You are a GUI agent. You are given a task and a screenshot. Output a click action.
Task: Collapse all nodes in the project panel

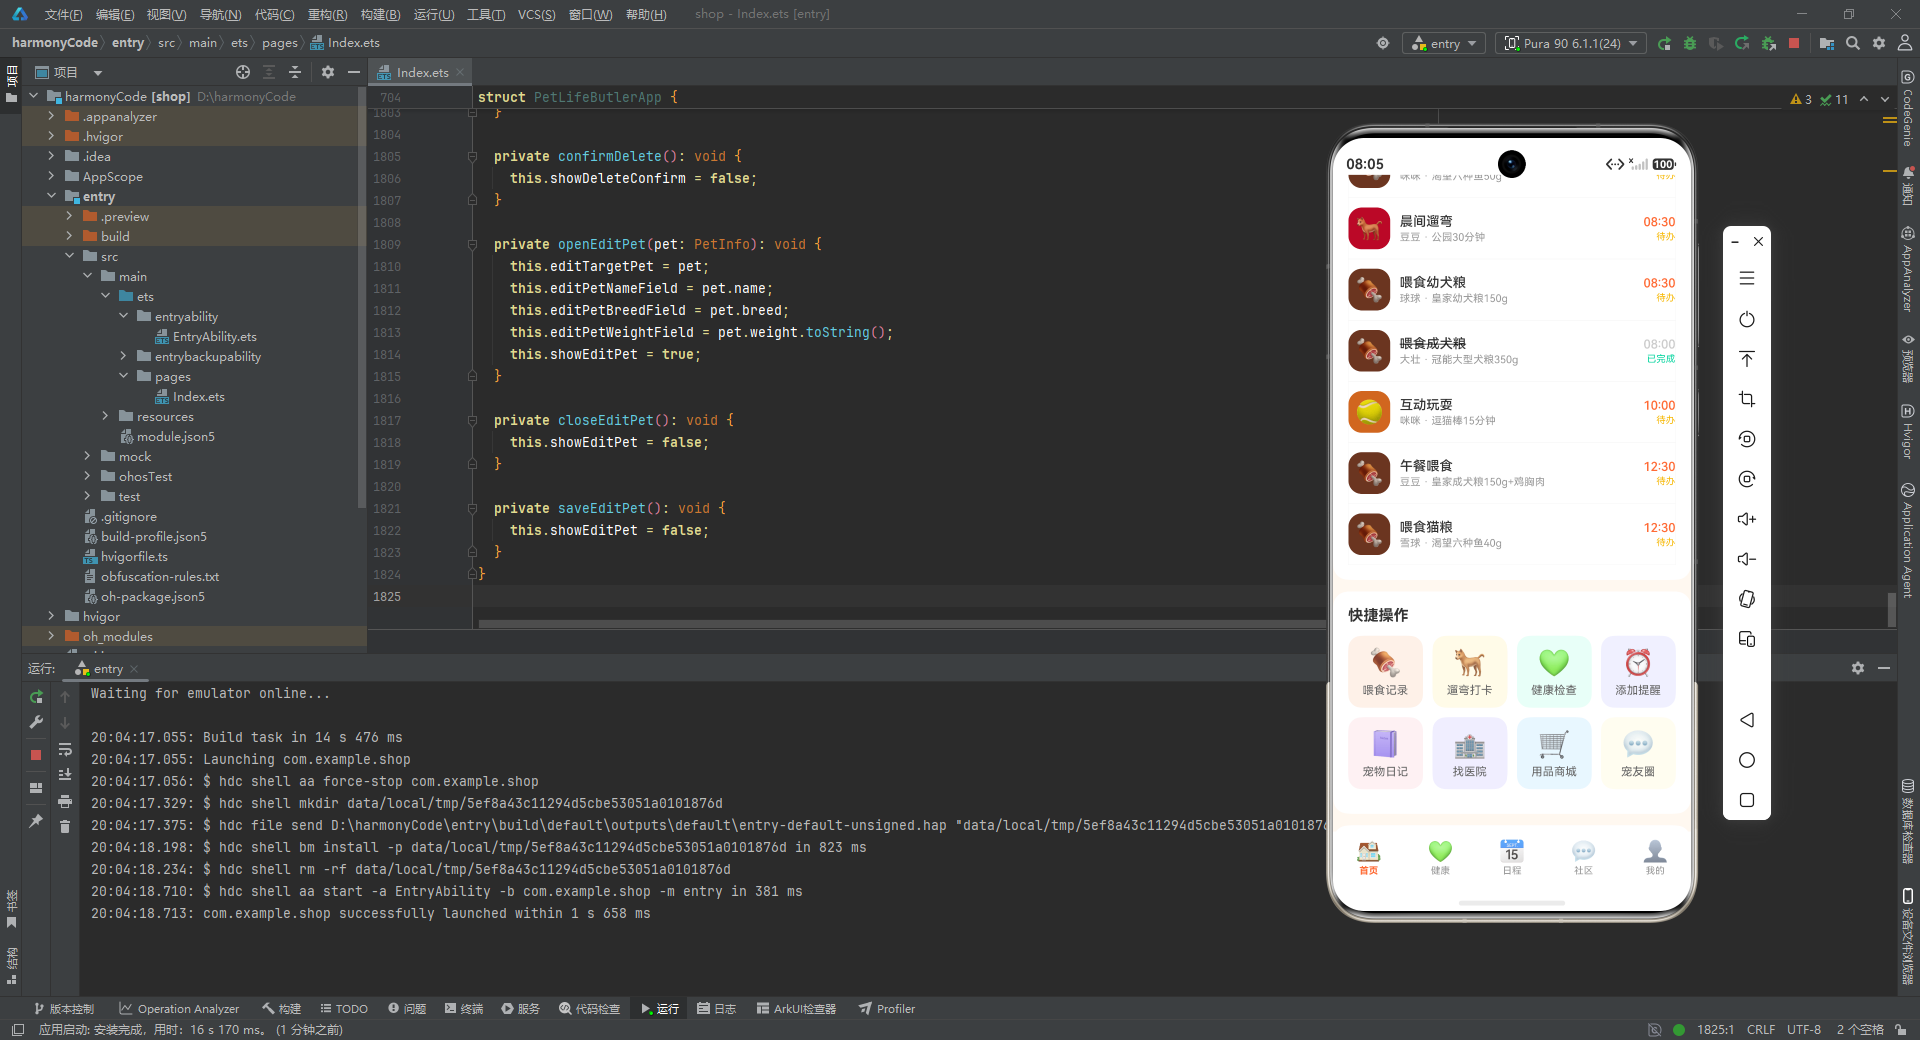click(295, 72)
